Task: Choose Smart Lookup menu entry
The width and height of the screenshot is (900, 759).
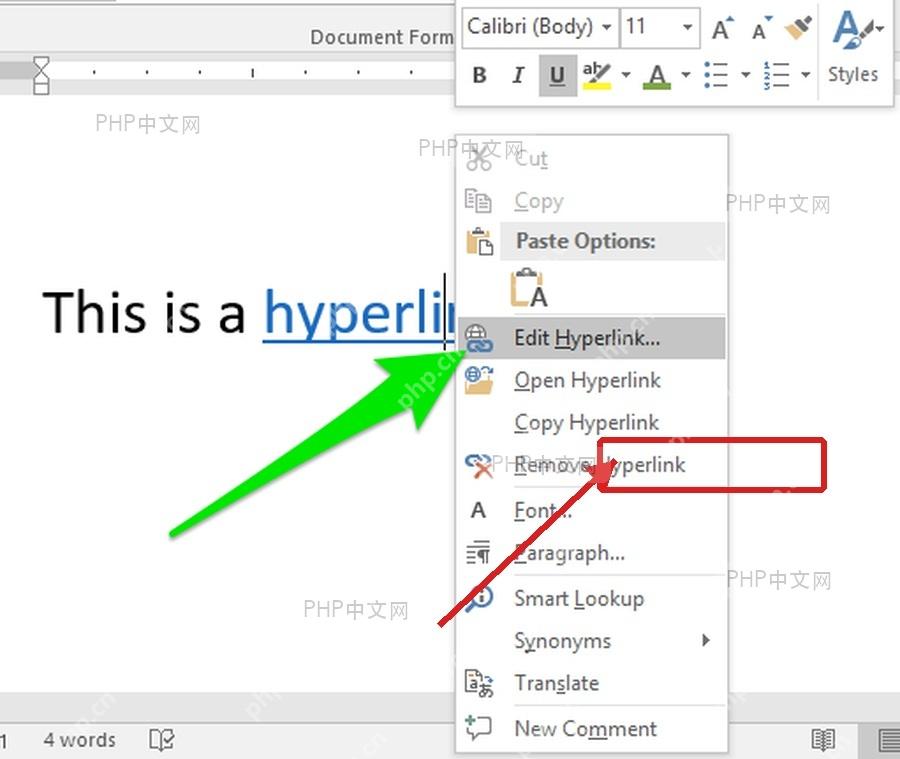Action: [592, 598]
